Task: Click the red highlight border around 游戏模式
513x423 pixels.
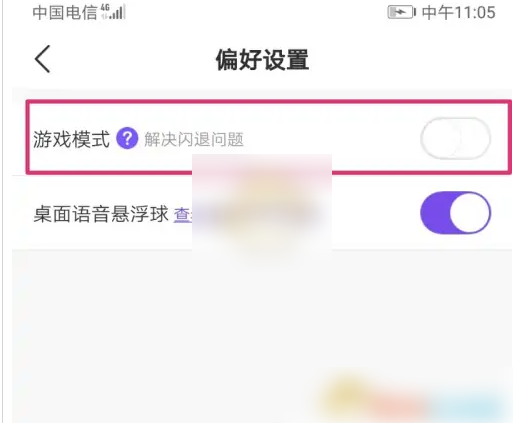Action: pos(269,101)
